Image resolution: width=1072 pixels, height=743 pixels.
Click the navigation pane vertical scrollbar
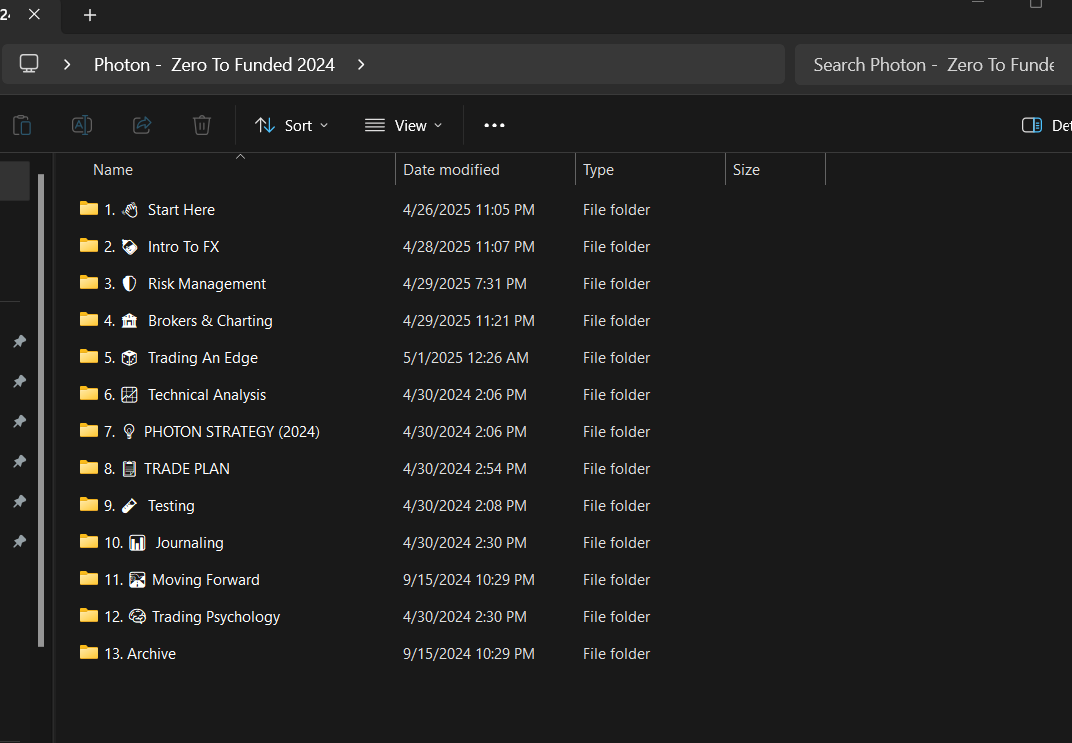pos(41,410)
